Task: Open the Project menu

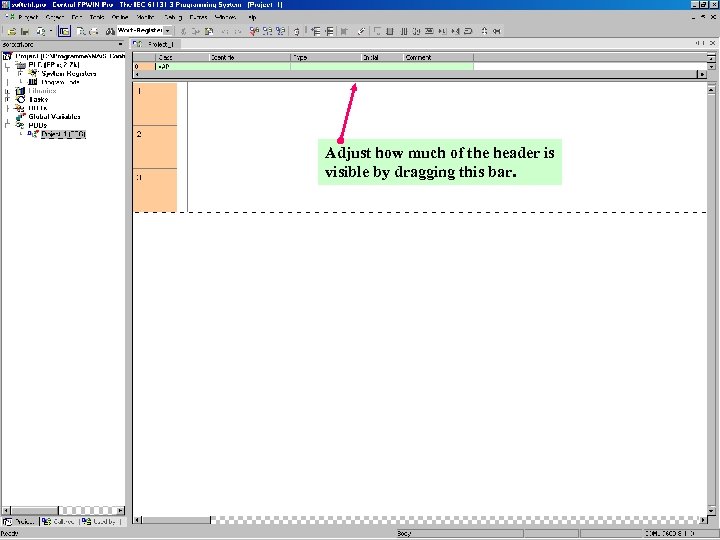Action: (x=28, y=17)
